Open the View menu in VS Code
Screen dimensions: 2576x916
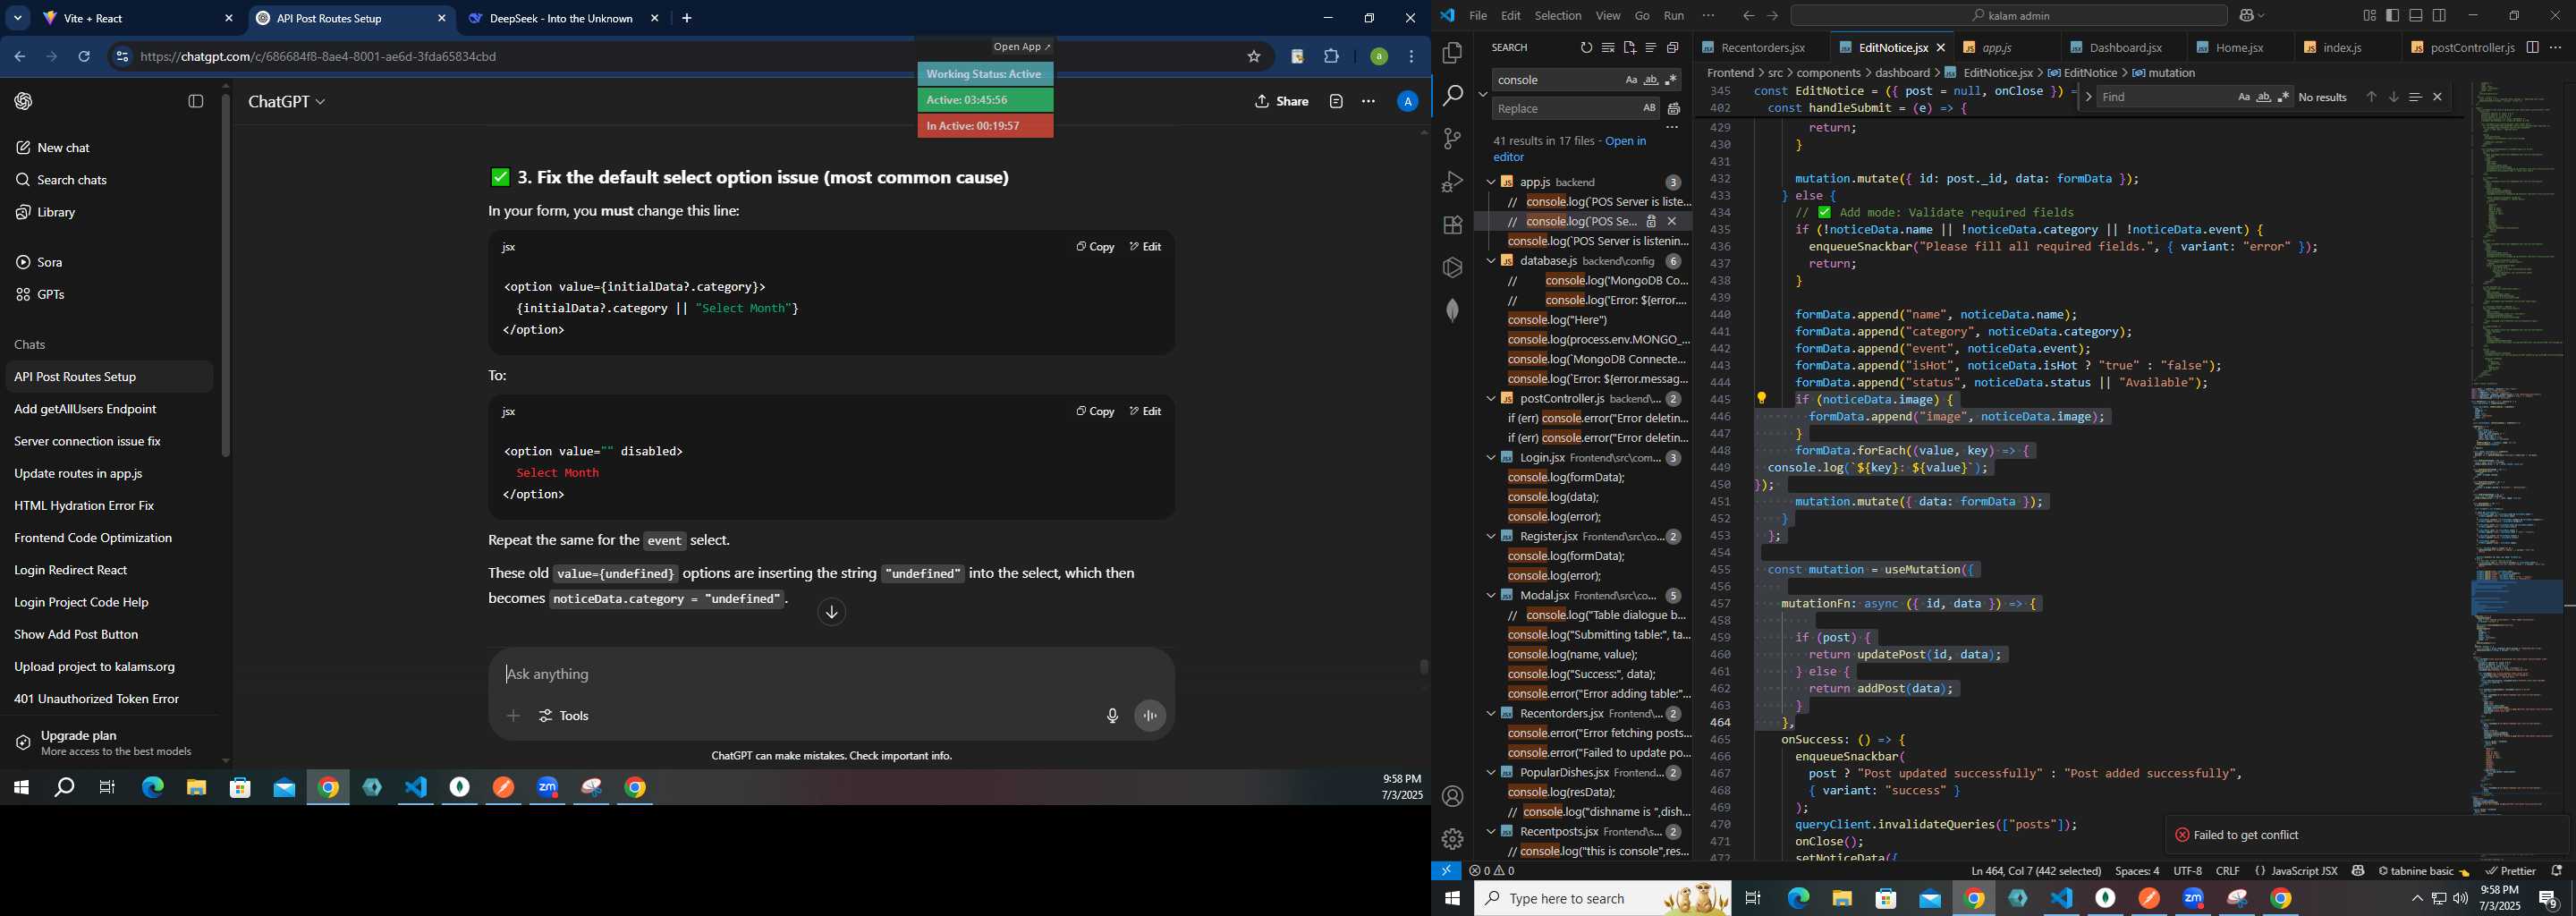click(1608, 16)
